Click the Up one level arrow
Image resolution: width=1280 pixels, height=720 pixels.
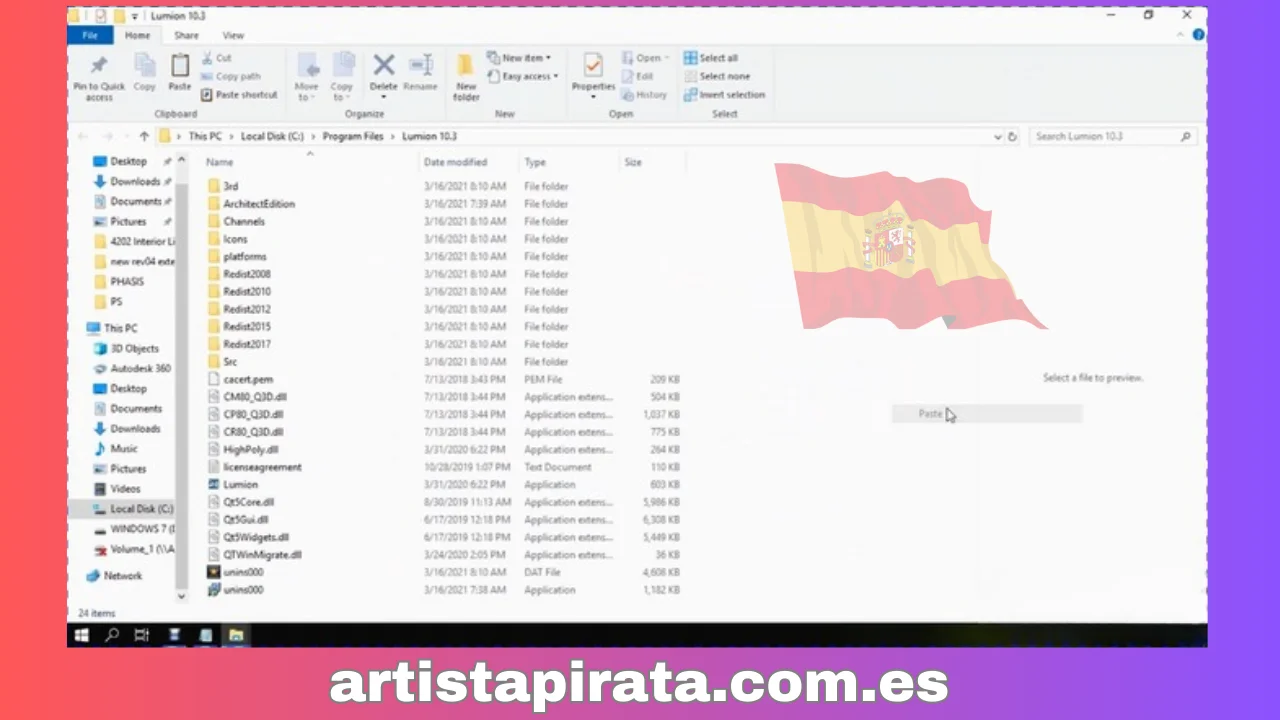144,136
